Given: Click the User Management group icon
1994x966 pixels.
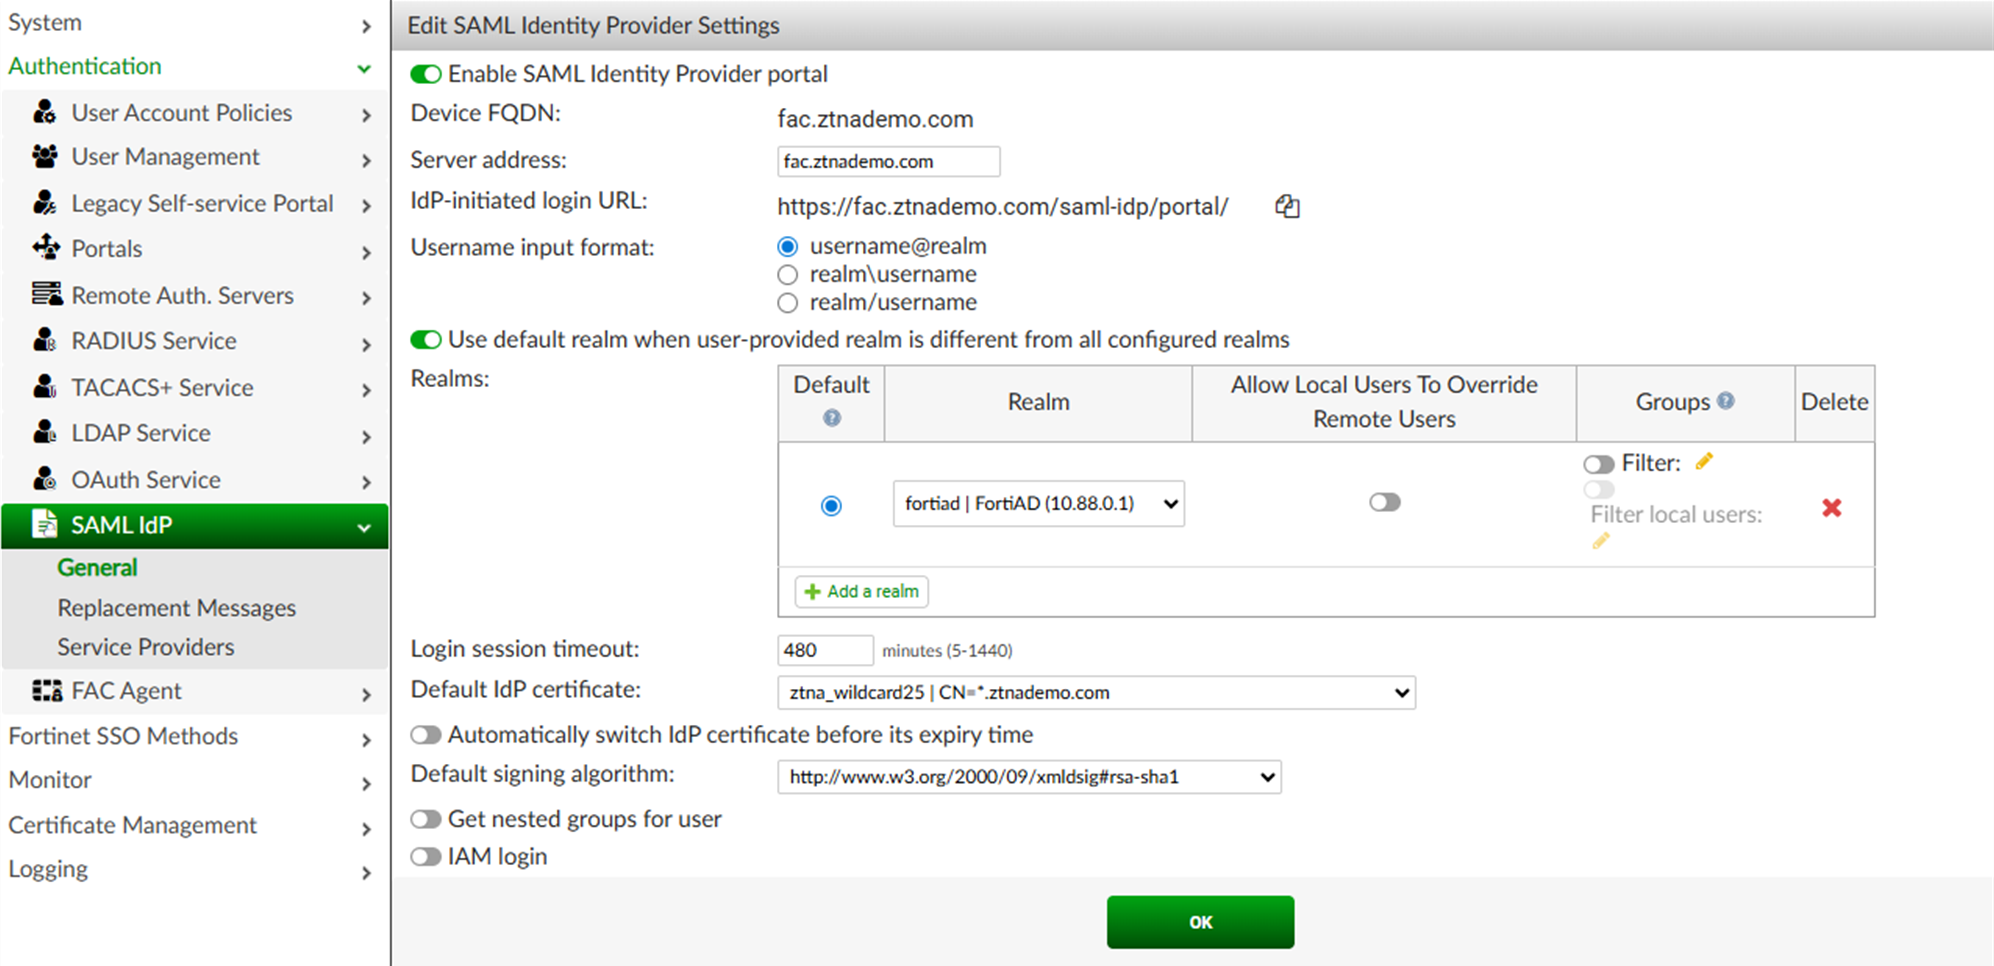Looking at the screenshot, I should coord(45,157).
